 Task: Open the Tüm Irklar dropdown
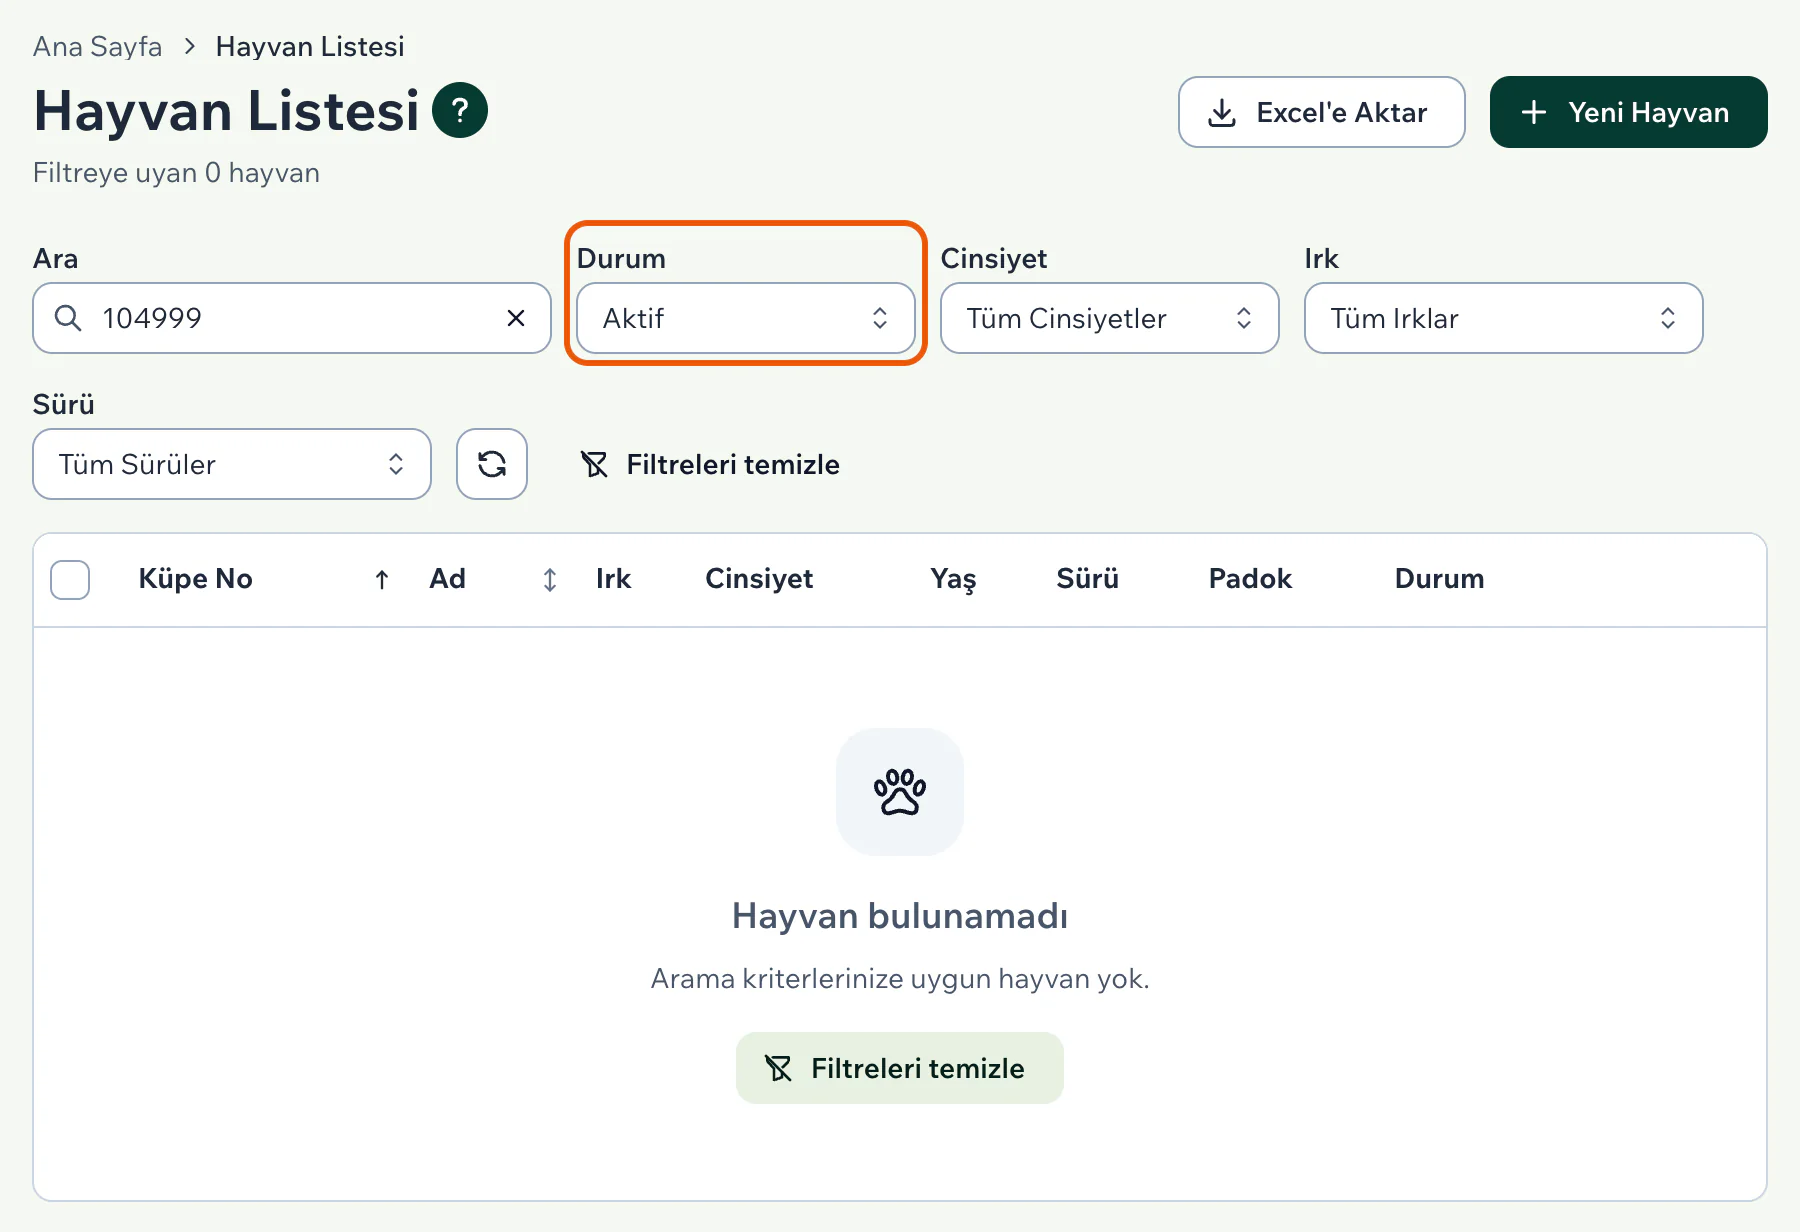pos(1504,318)
